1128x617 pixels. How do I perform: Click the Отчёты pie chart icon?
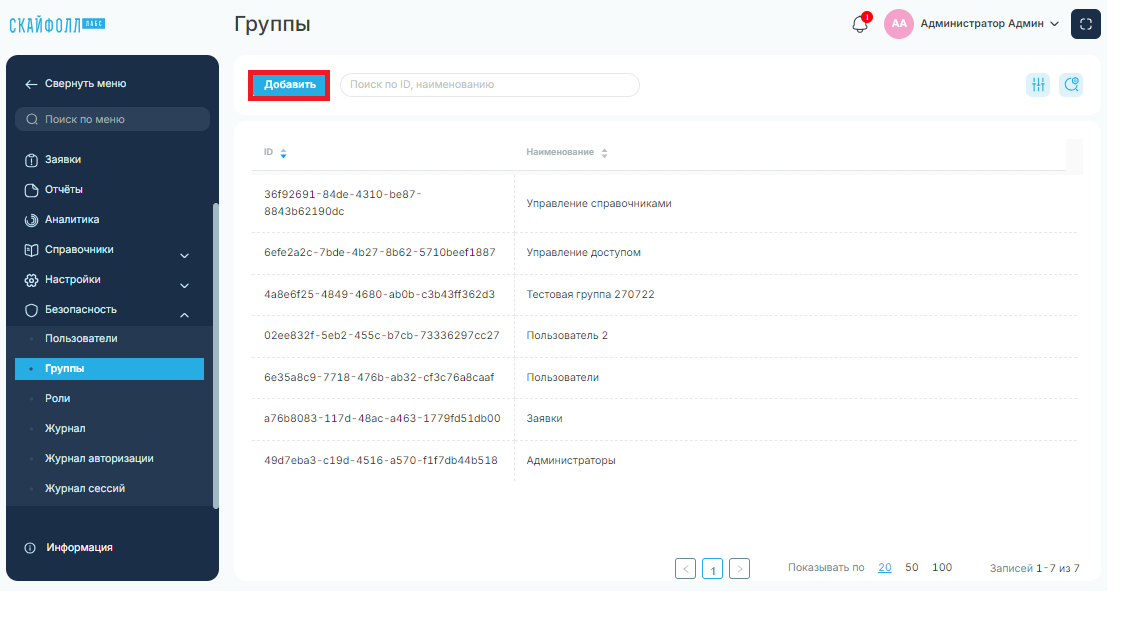(x=31, y=190)
